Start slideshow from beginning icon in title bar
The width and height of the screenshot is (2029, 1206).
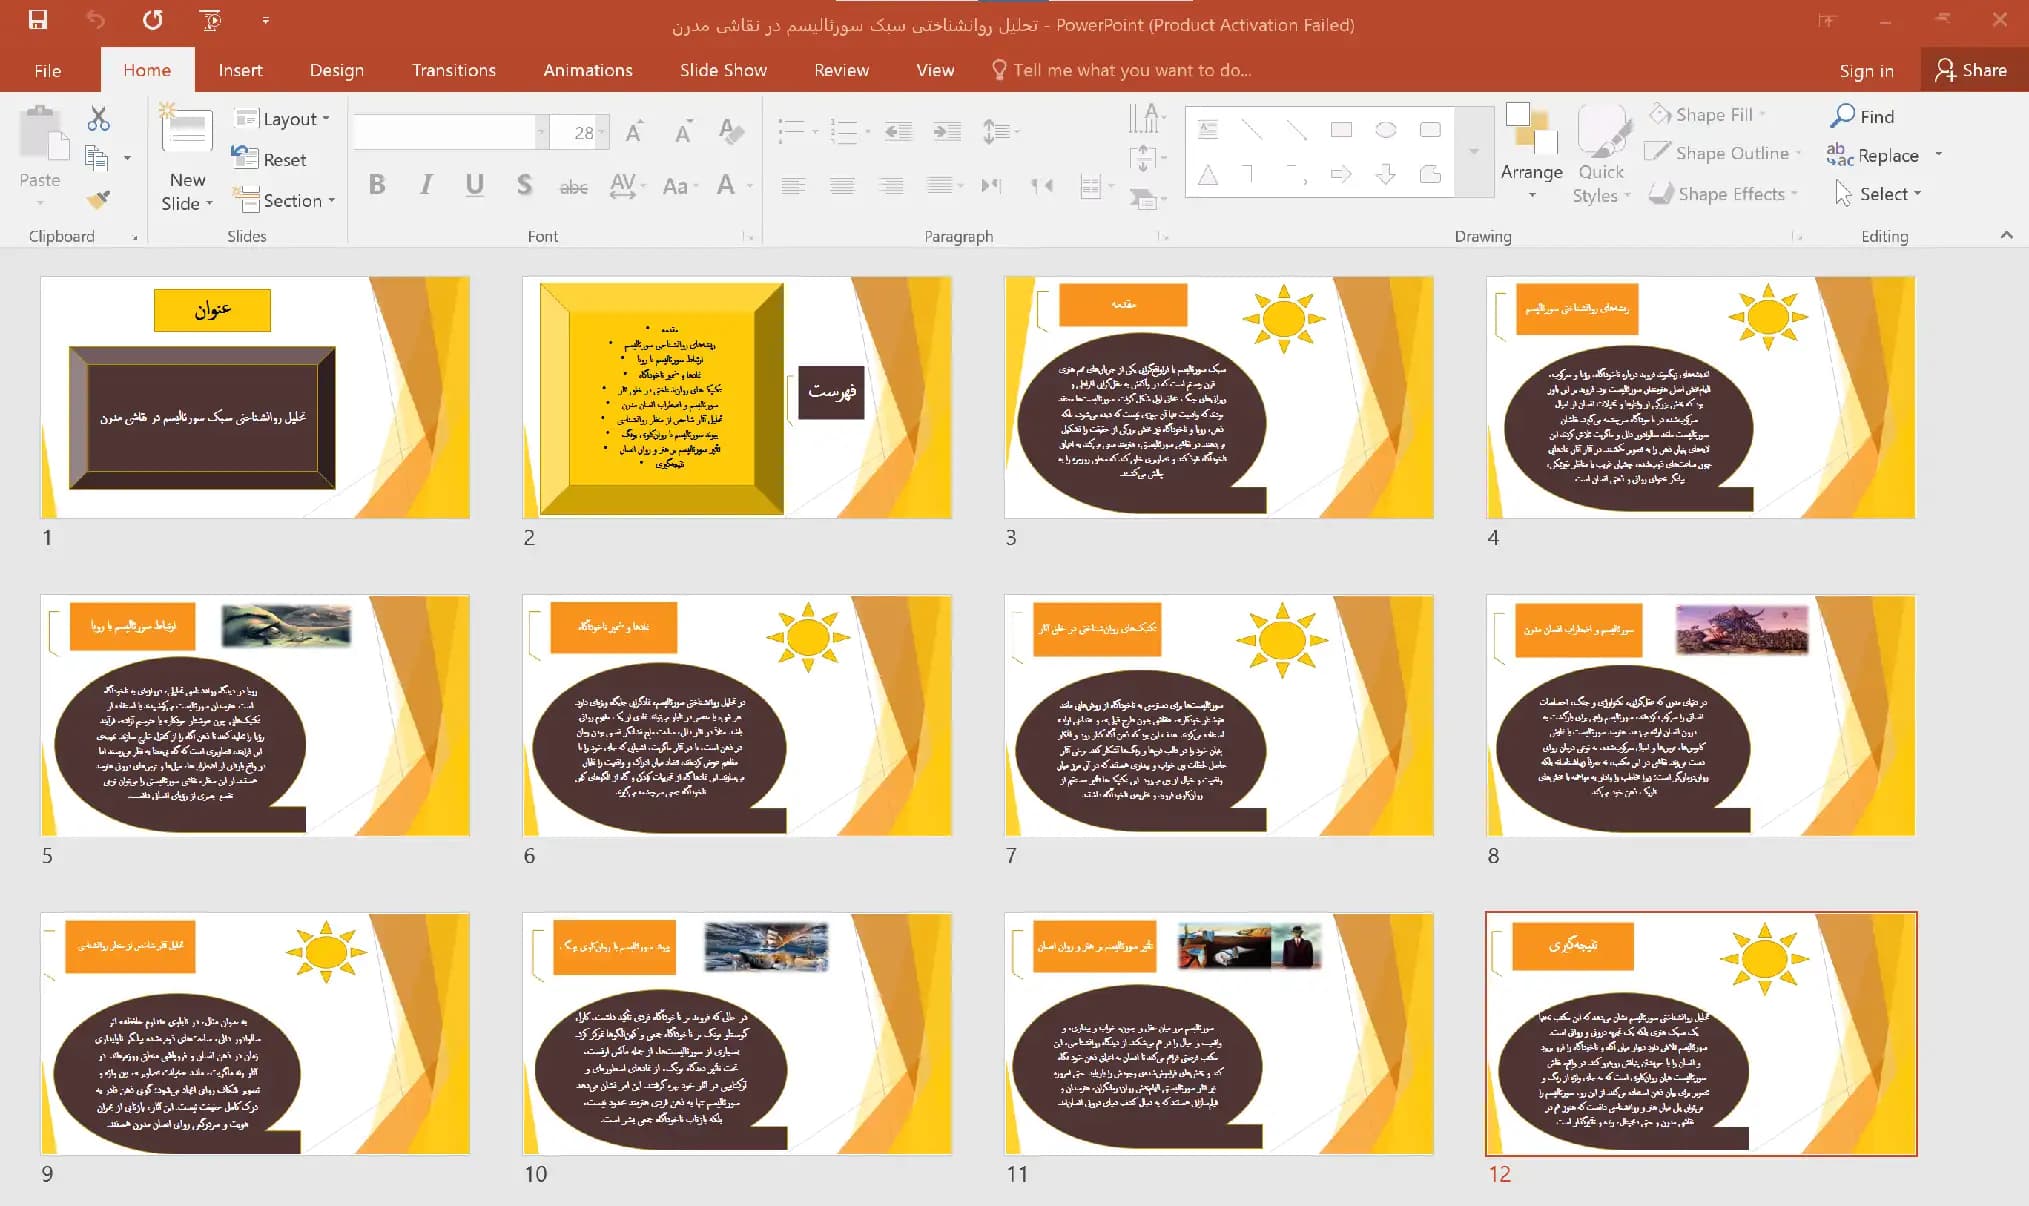click(x=210, y=20)
